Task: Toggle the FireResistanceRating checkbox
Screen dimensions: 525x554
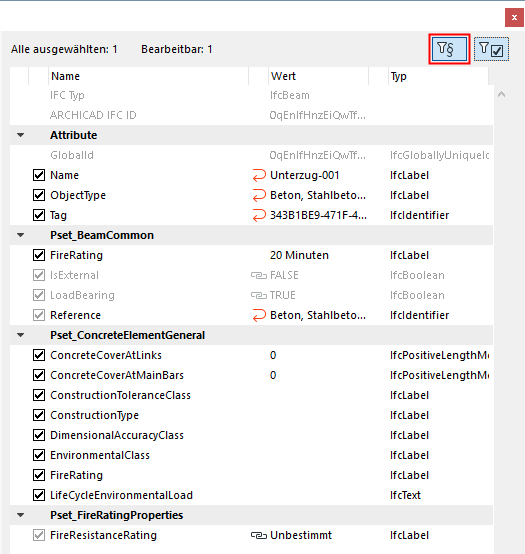Action: [x=39, y=535]
